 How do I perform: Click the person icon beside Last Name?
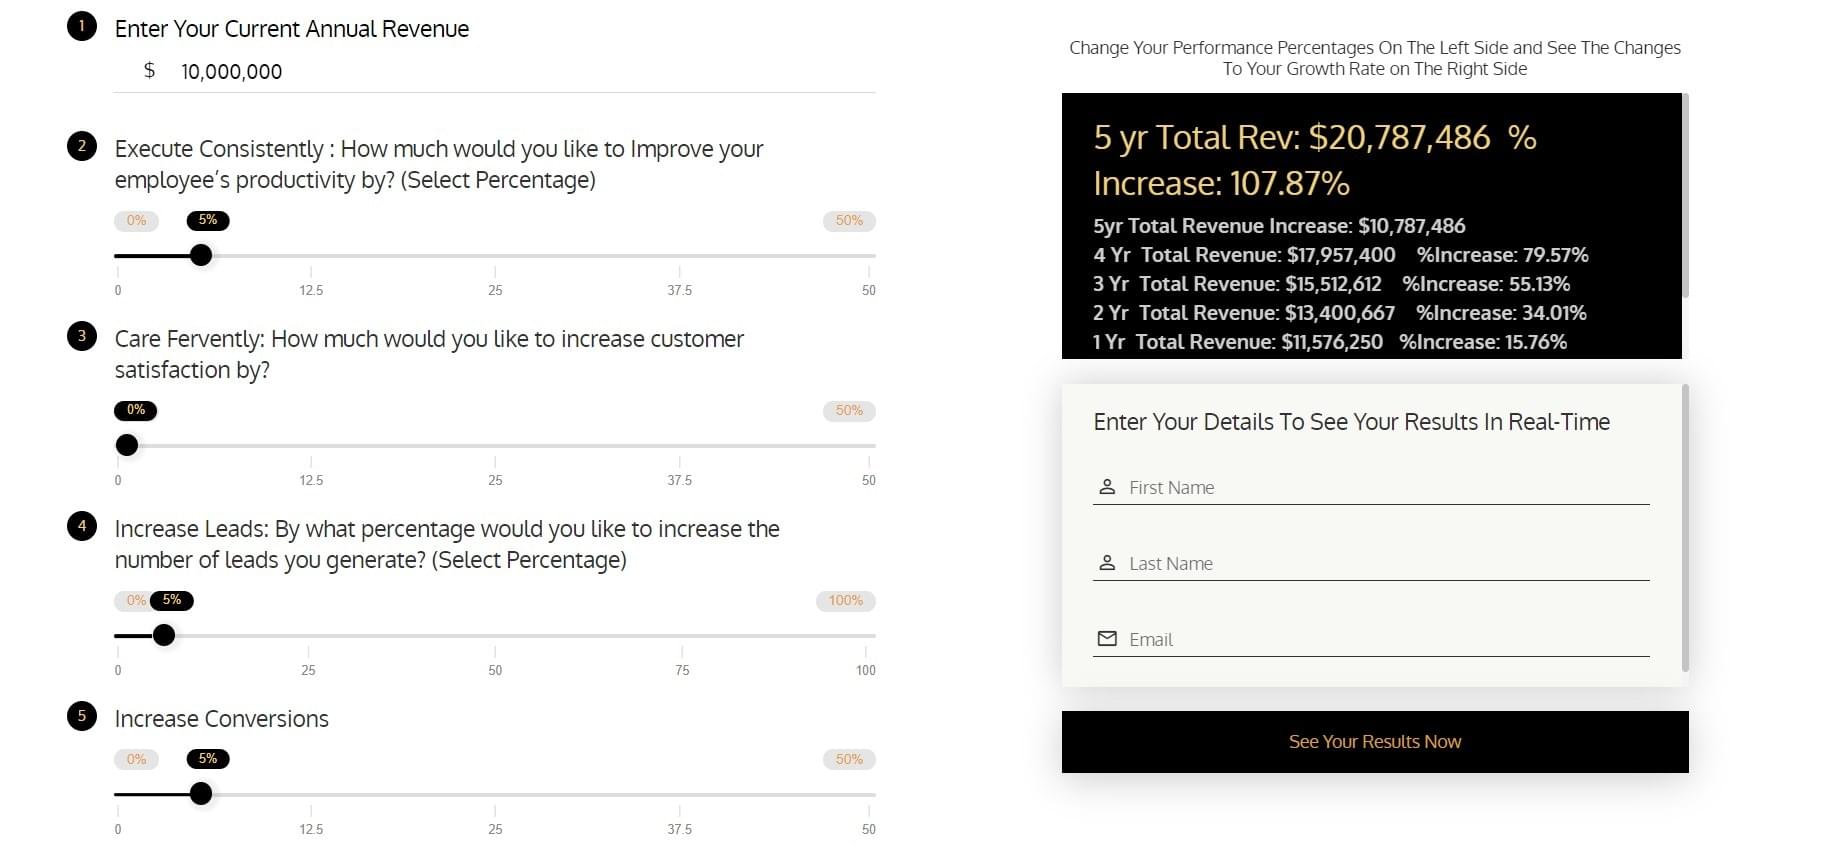1107,563
